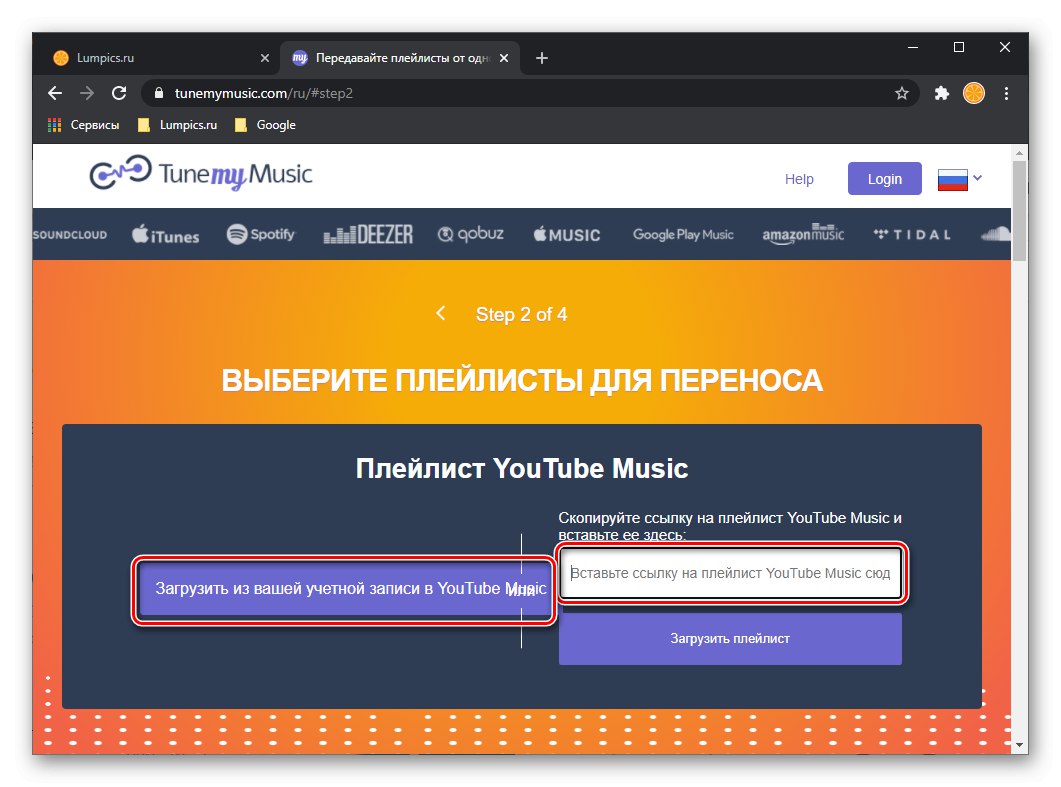Click the Step 2 of 4 text
This screenshot has height=787, width=1061.
pos(521,315)
